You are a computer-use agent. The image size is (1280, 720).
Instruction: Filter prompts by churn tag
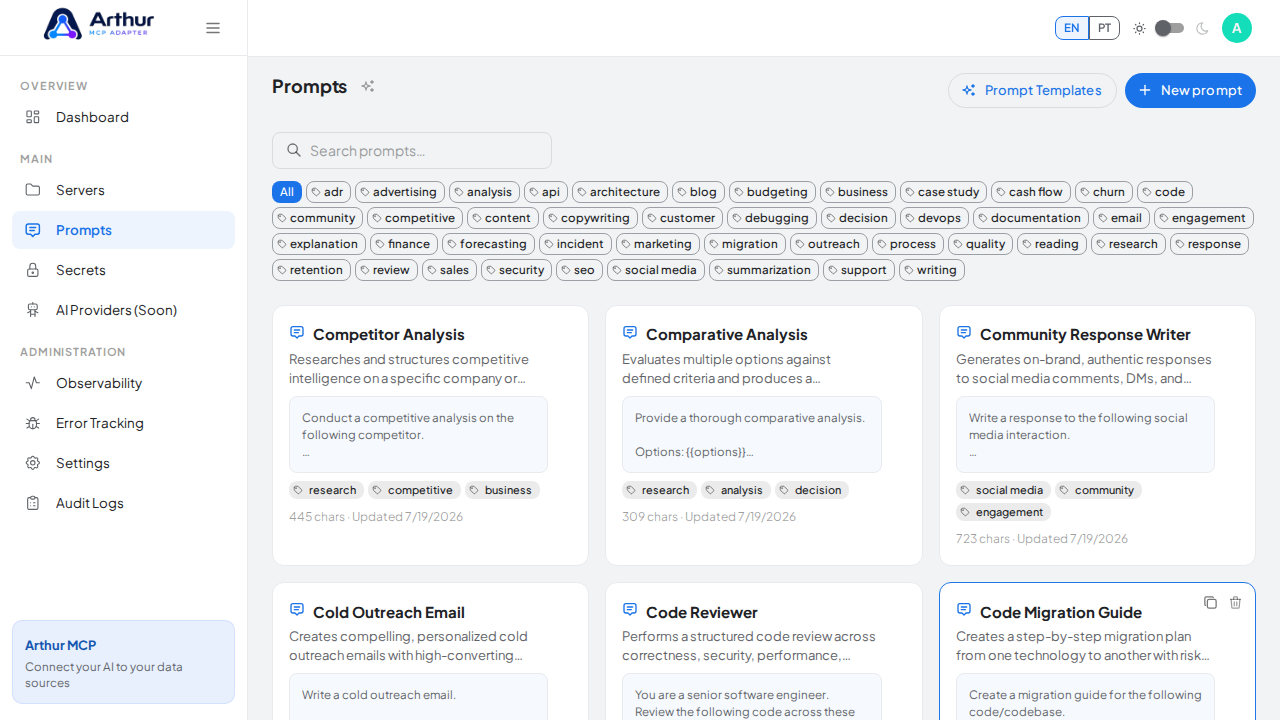1104,192
